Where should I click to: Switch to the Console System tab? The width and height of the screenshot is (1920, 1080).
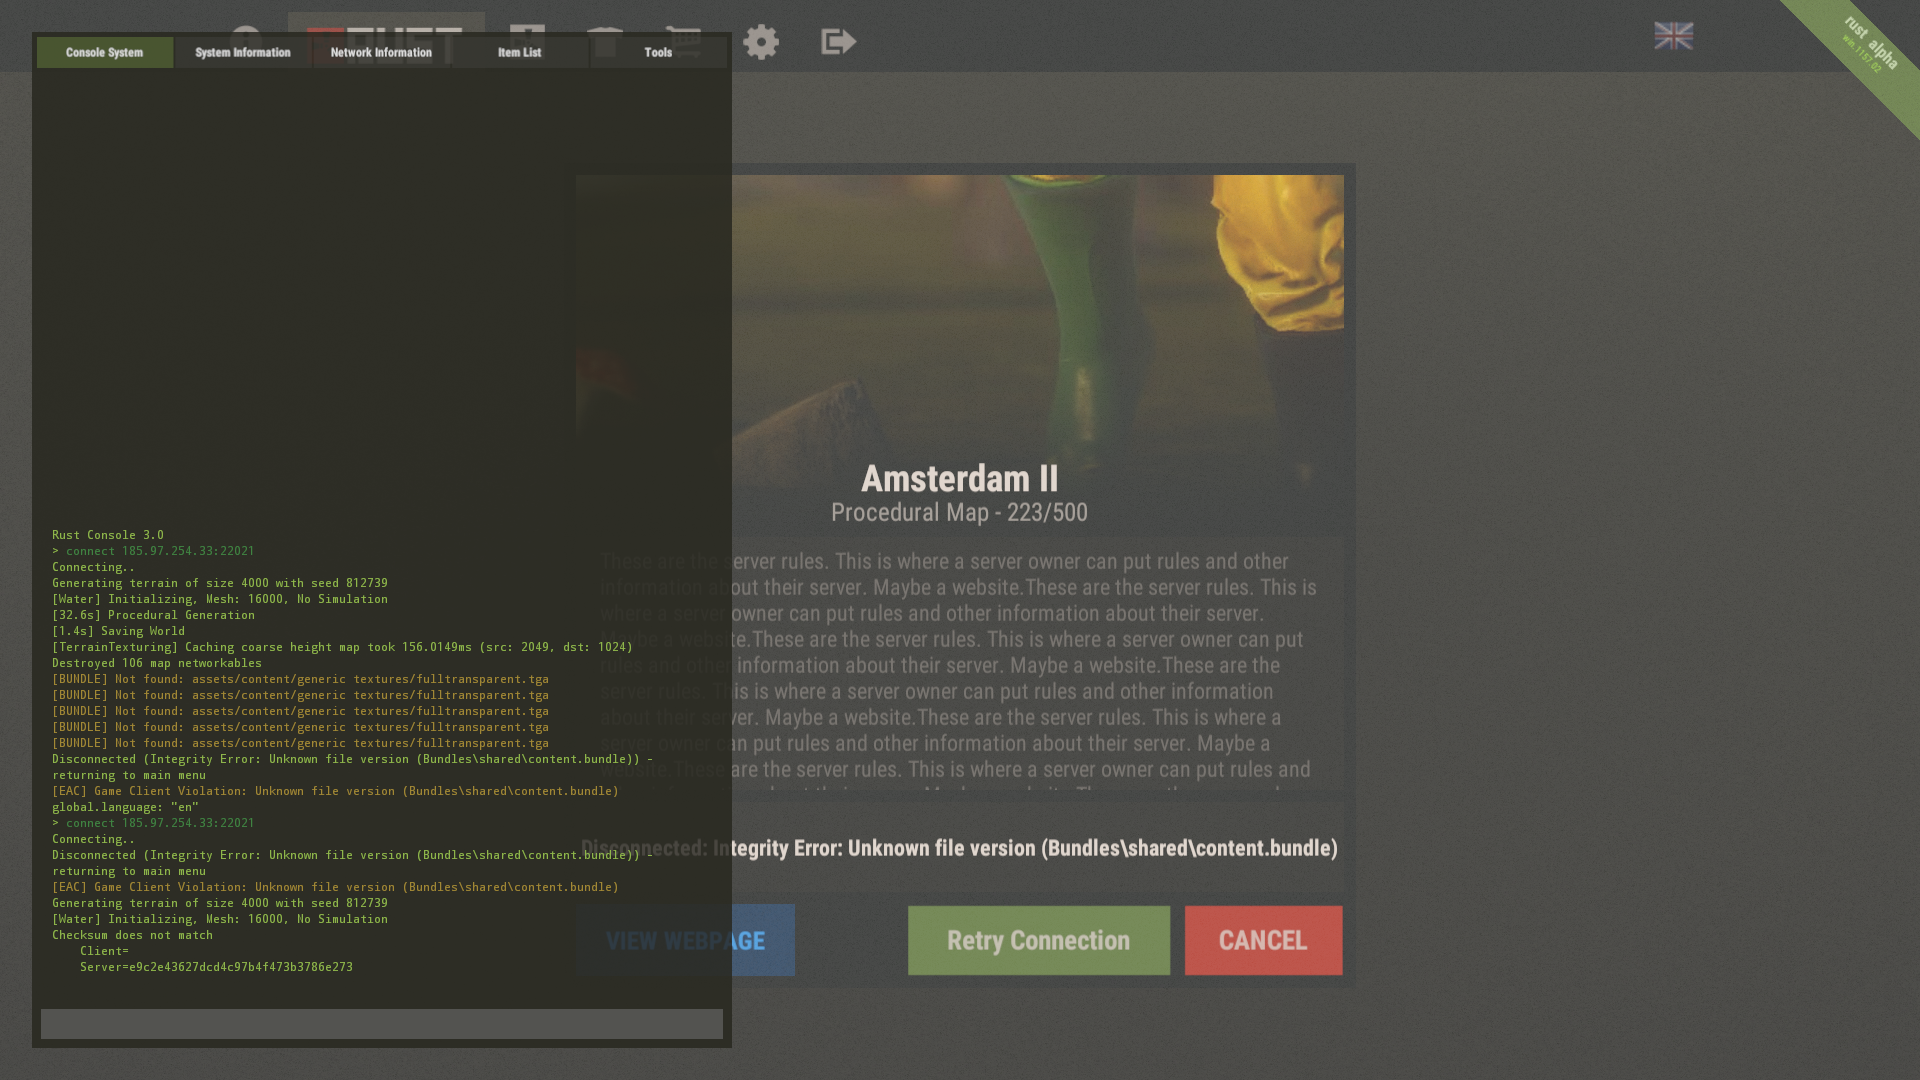tap(105, 52)
